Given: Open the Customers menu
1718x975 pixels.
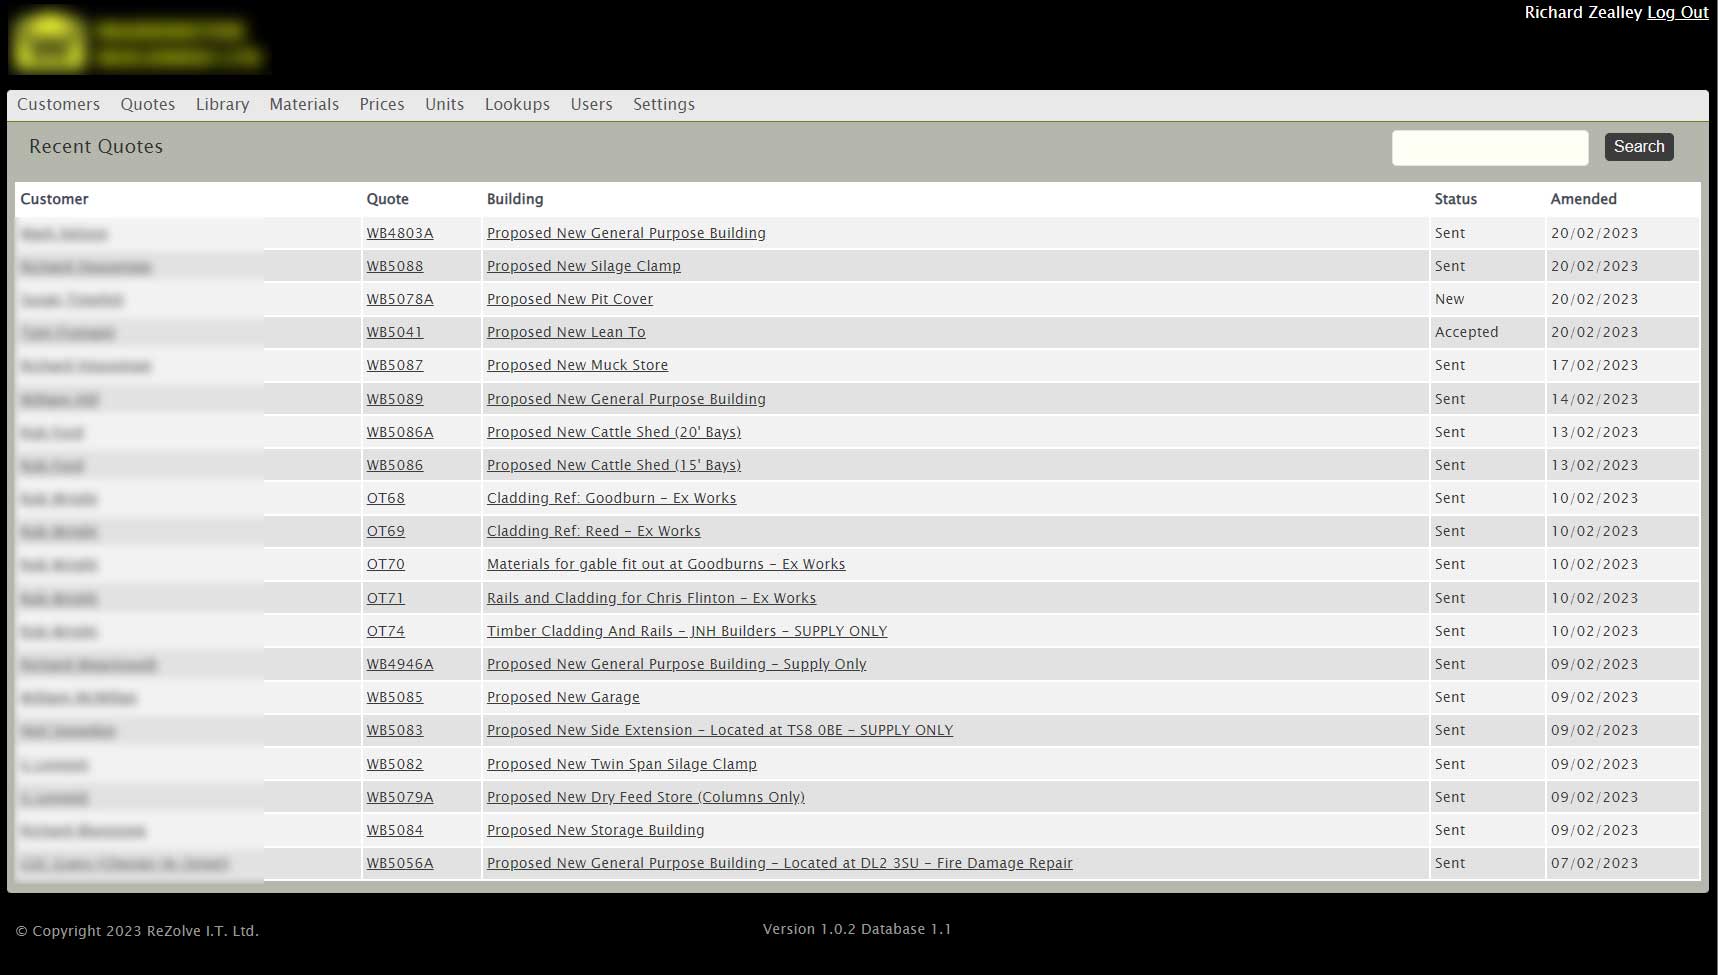Looking at the screenshot, I should [x=58, y=104].
